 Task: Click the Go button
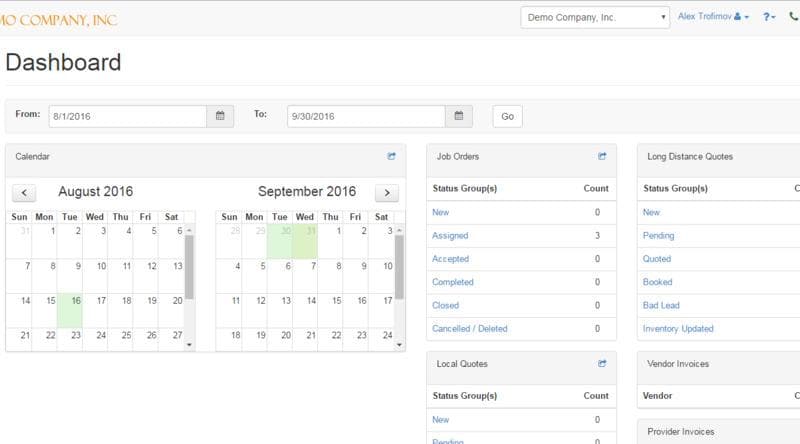[507, 117]
